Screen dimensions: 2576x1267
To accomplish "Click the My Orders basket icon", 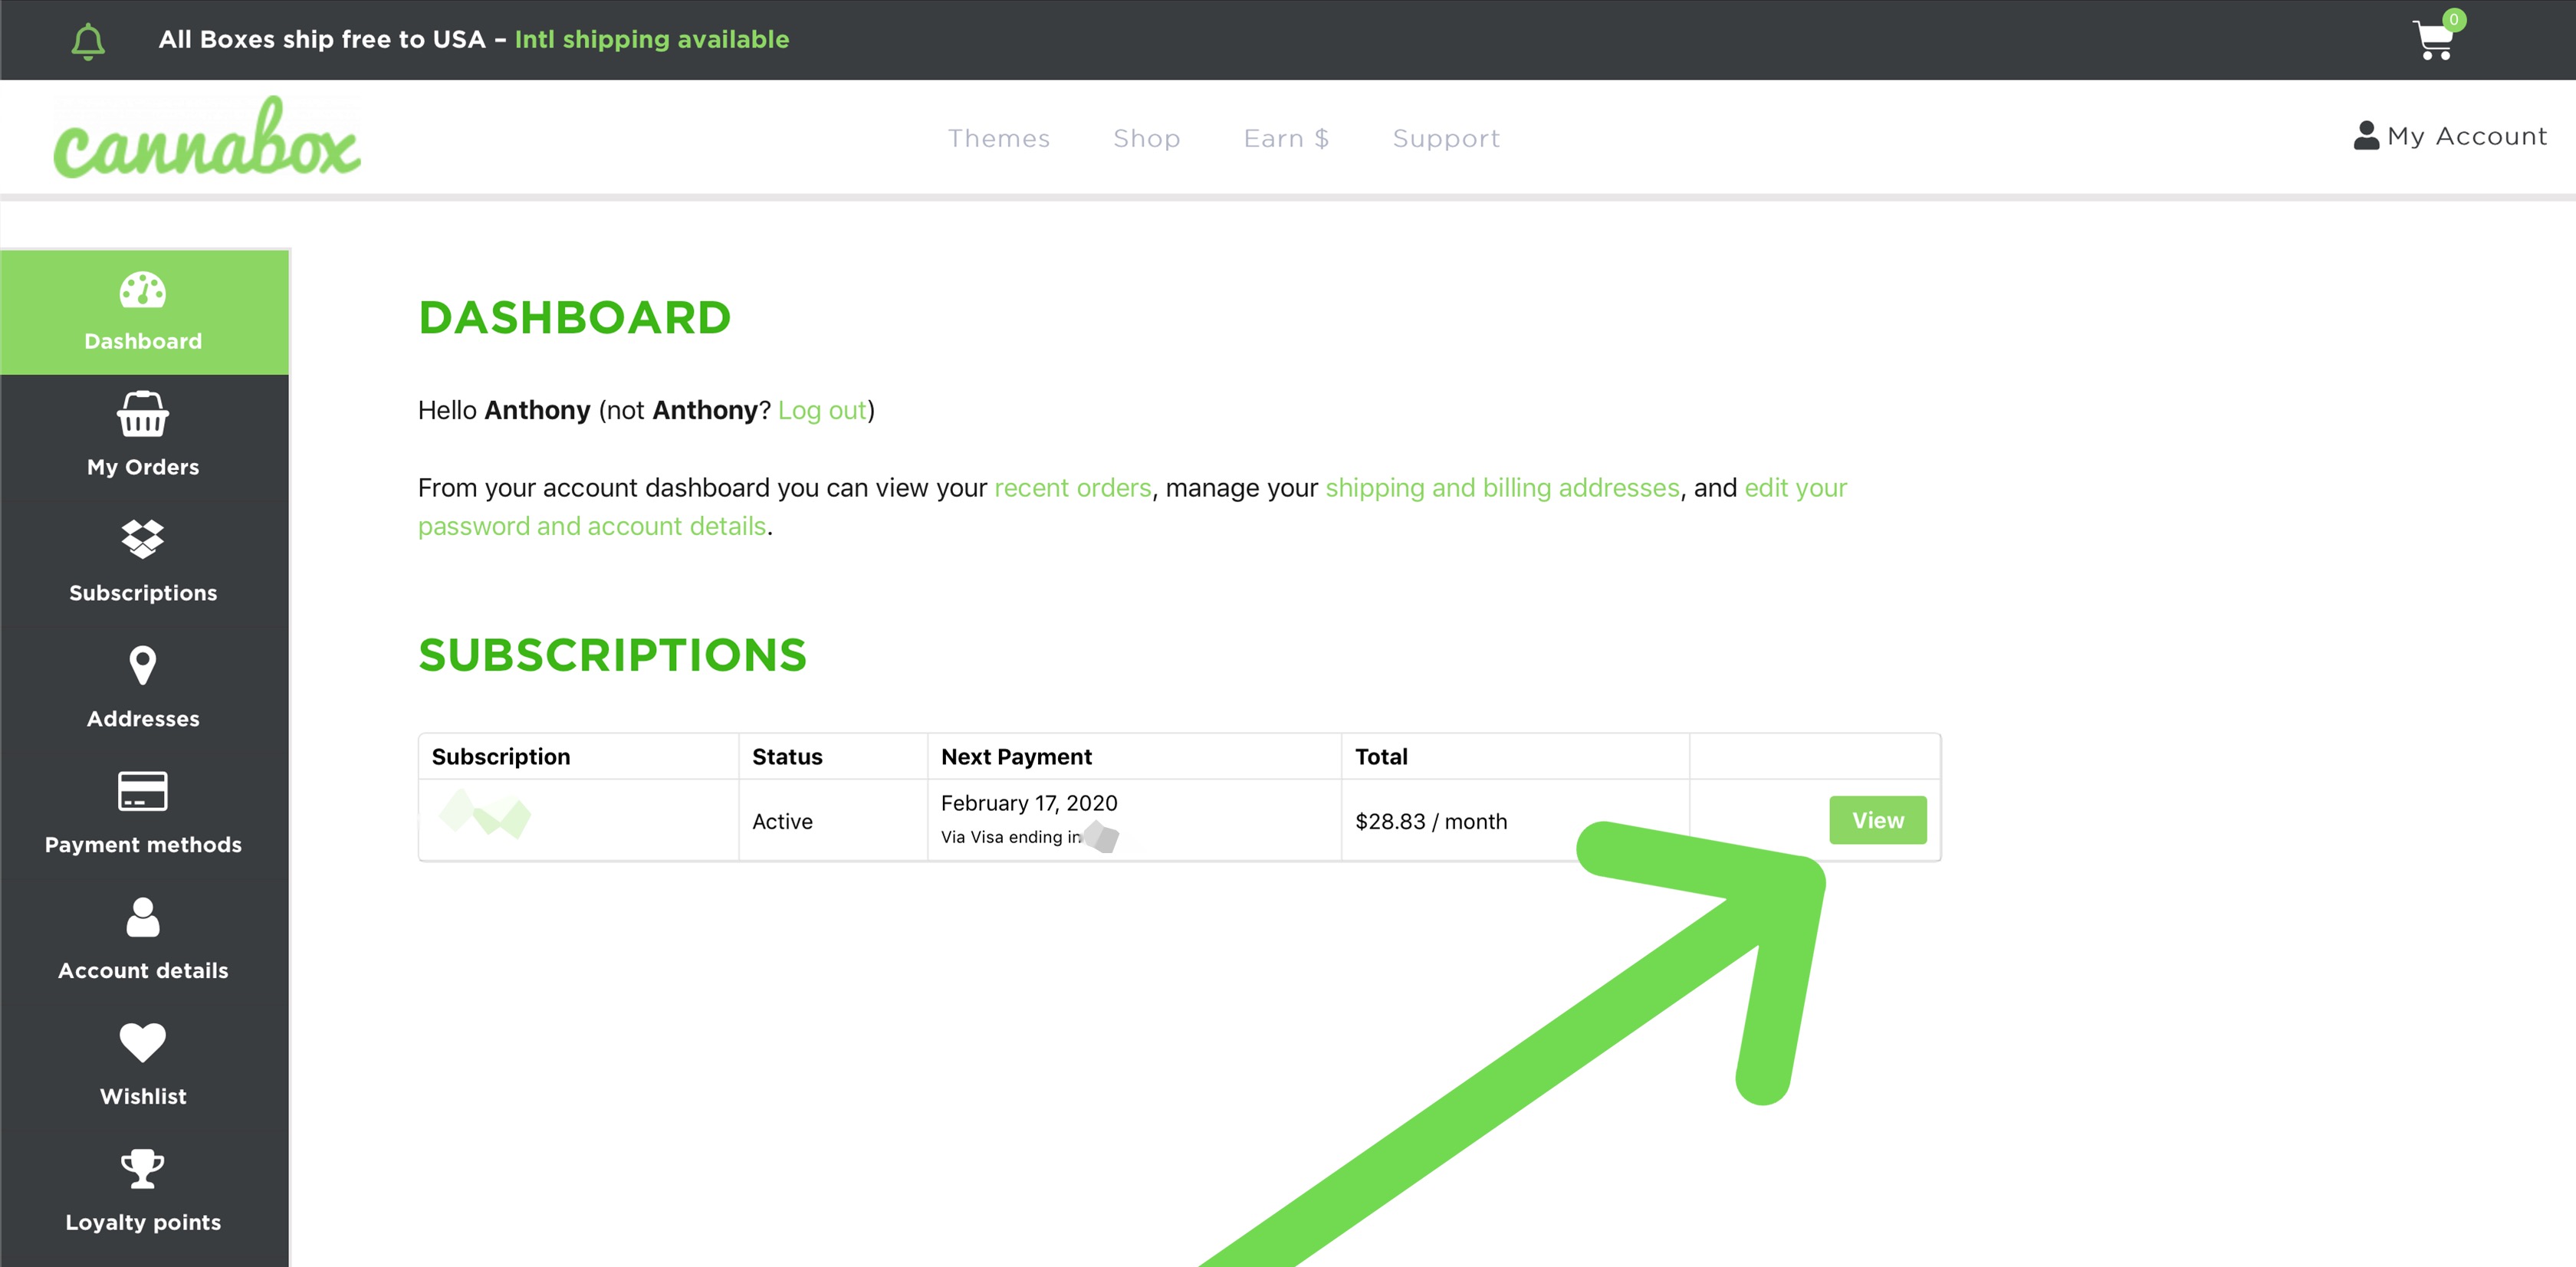I will [x=143, y=414].
